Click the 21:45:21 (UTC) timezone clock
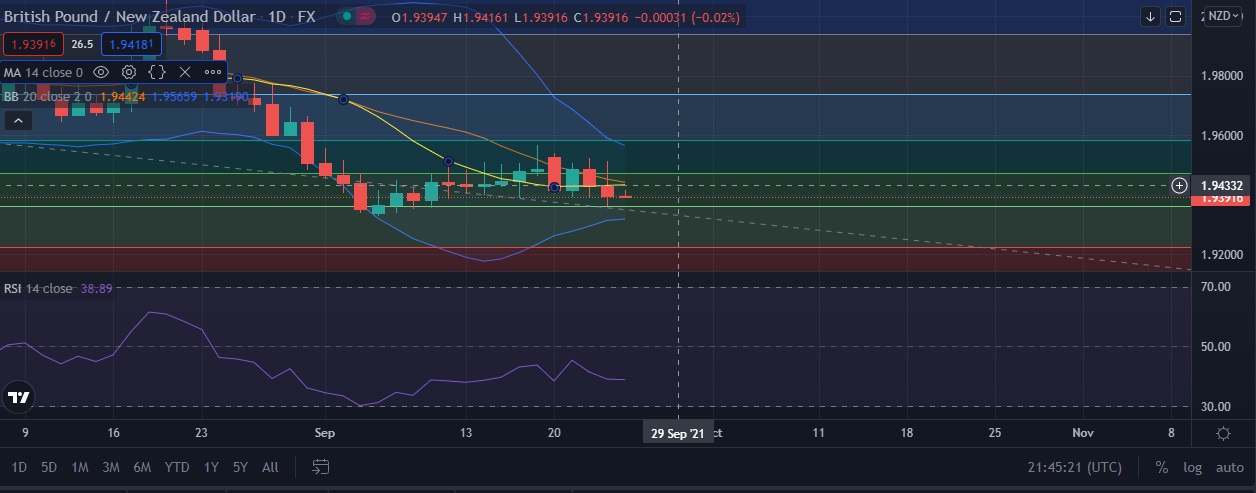This screenshot has width=1256, height=493. point(1074,467)
